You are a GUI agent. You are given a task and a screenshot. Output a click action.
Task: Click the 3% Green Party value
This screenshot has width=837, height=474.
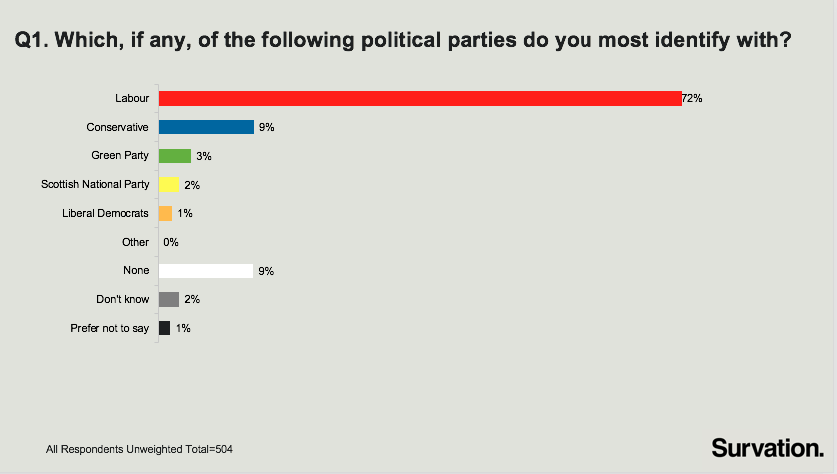tap(204, 156)
